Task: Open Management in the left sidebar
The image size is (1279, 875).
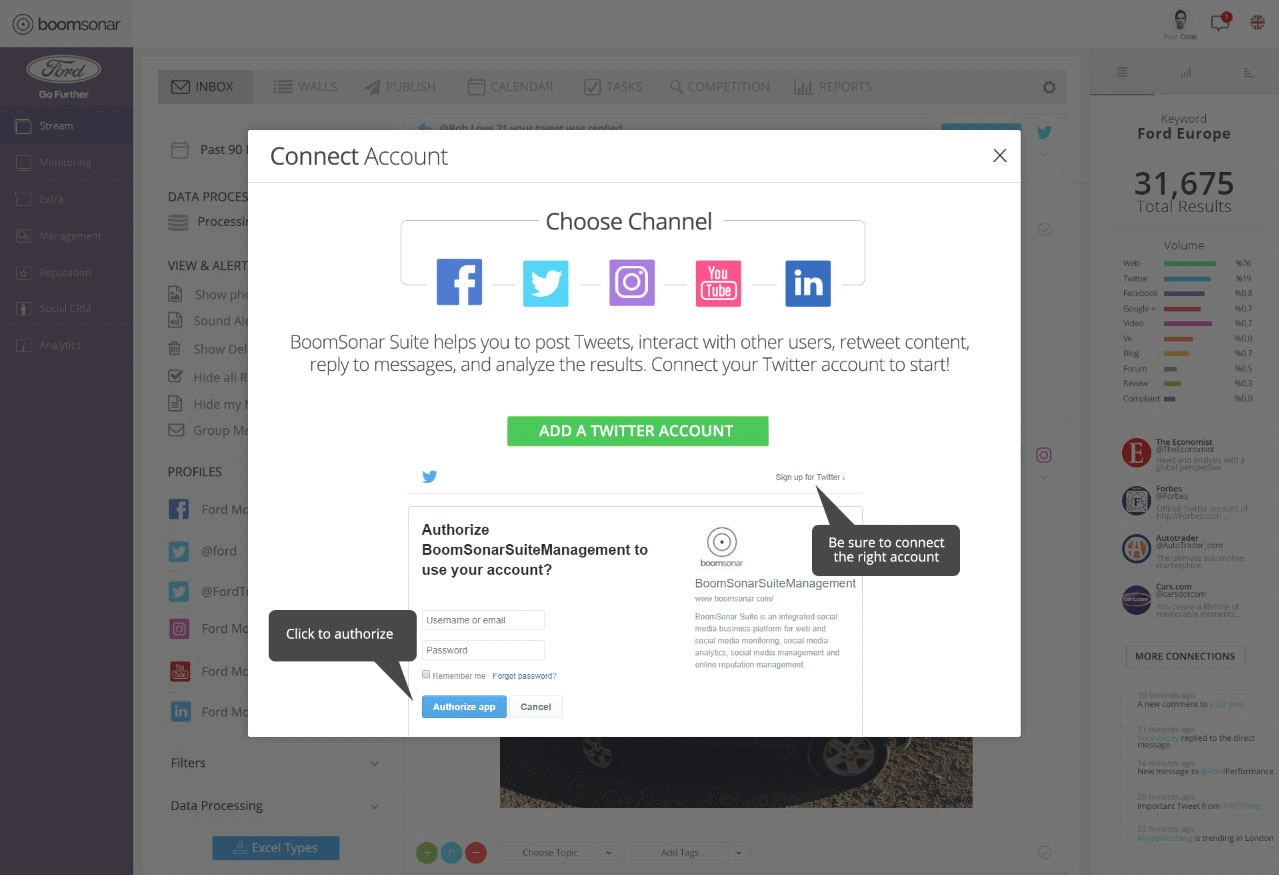Action: (x=66, y=236)
